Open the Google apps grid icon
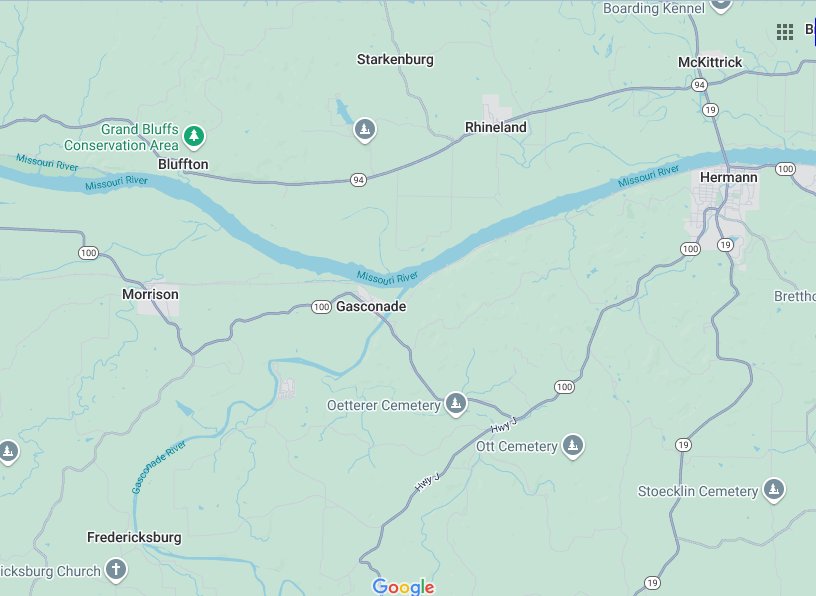 [785, 32]
